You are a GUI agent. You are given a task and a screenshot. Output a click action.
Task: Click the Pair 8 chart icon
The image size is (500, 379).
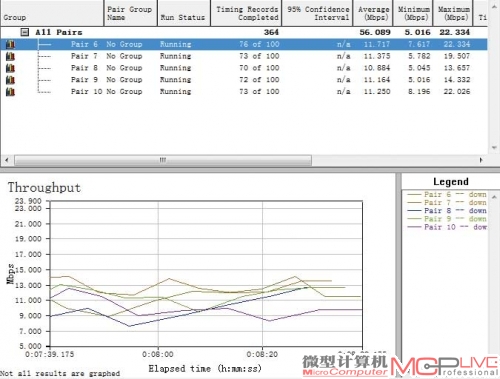(x=10, y=68)
